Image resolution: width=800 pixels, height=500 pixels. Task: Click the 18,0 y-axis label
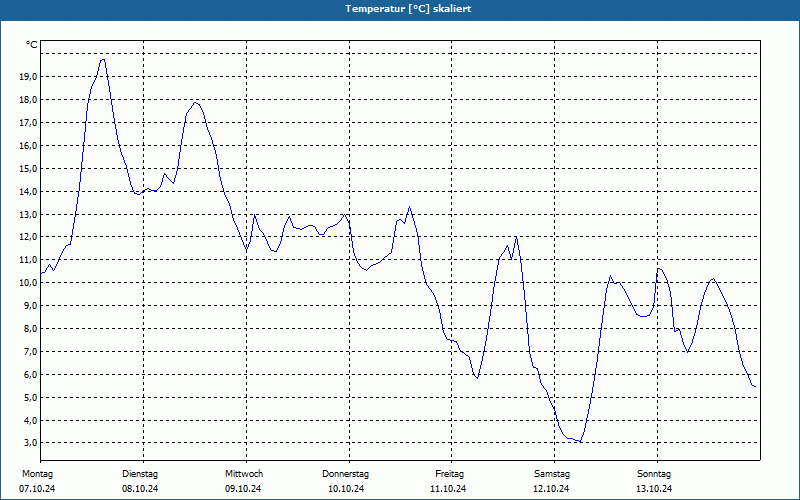(28, 99)
